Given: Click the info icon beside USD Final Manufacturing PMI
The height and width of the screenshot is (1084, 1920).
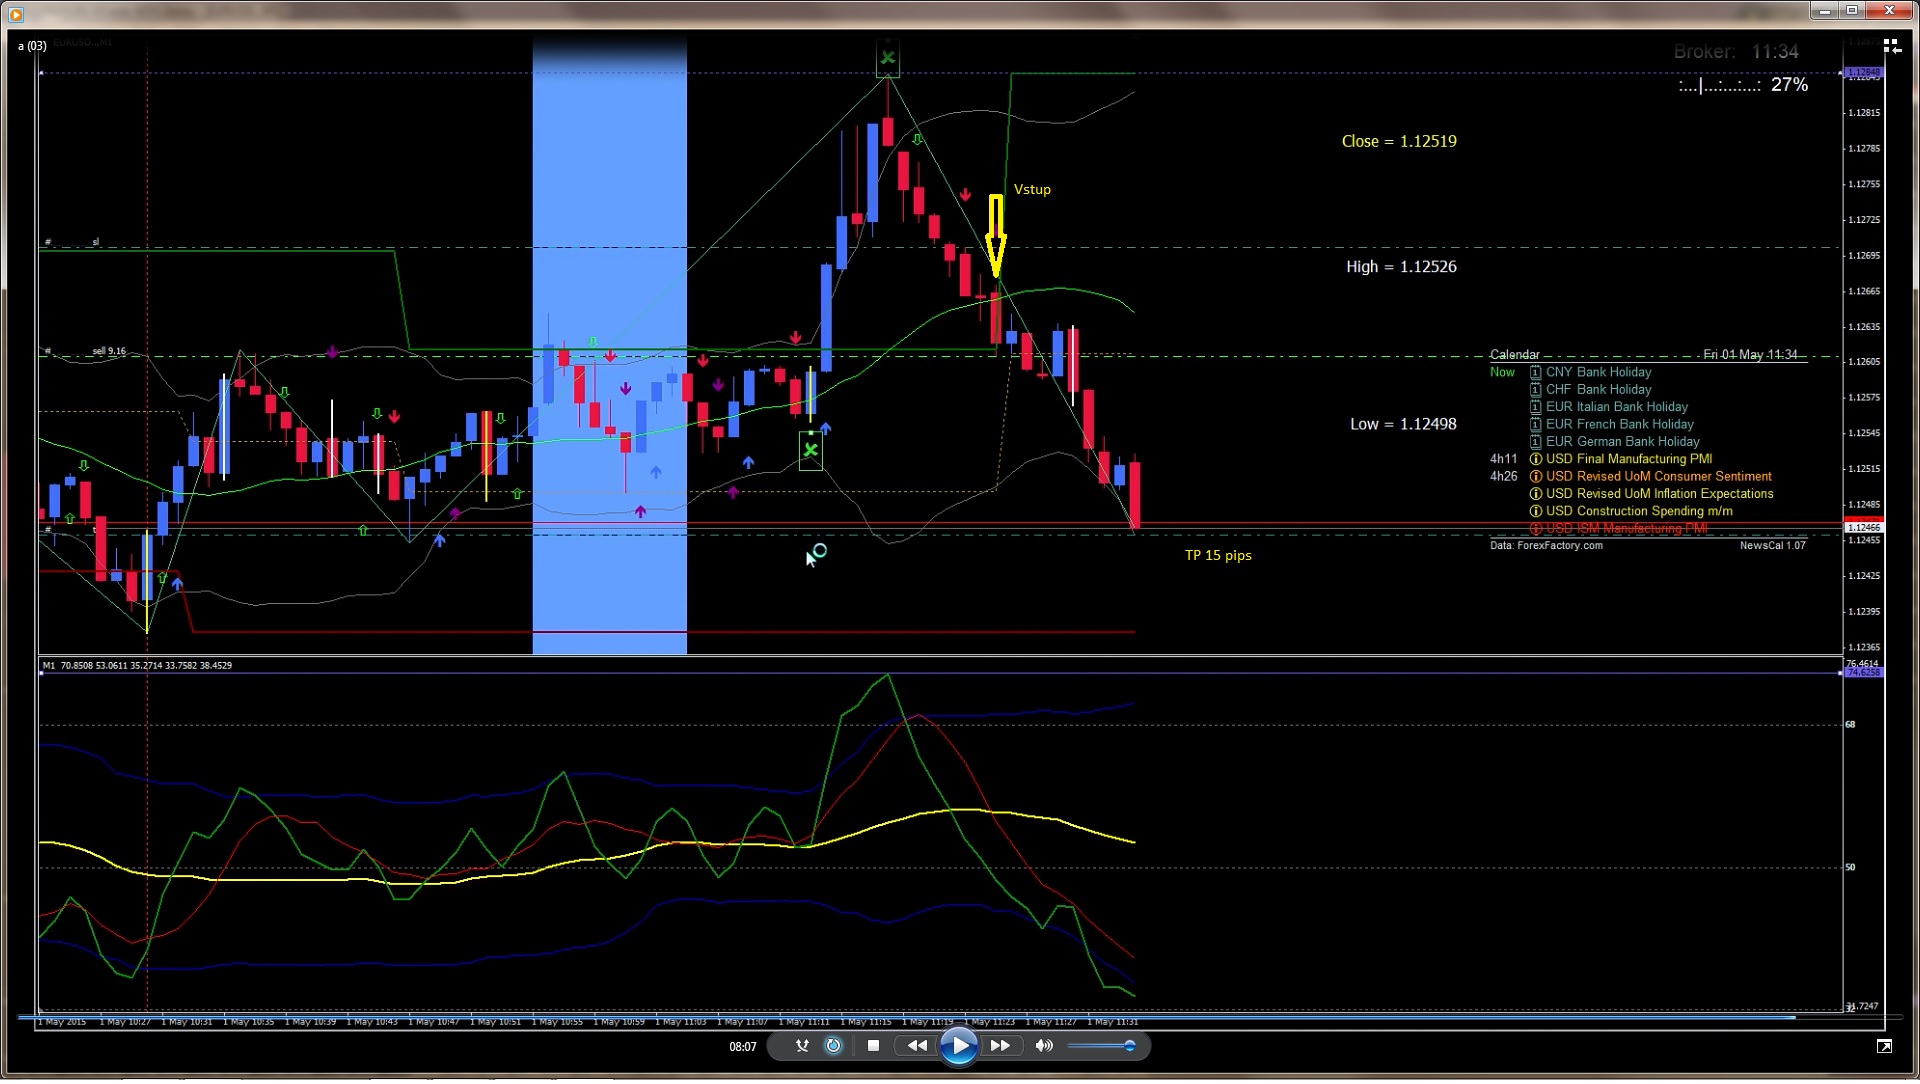Looking at the screenshot, I should (x=1536, y=460).
